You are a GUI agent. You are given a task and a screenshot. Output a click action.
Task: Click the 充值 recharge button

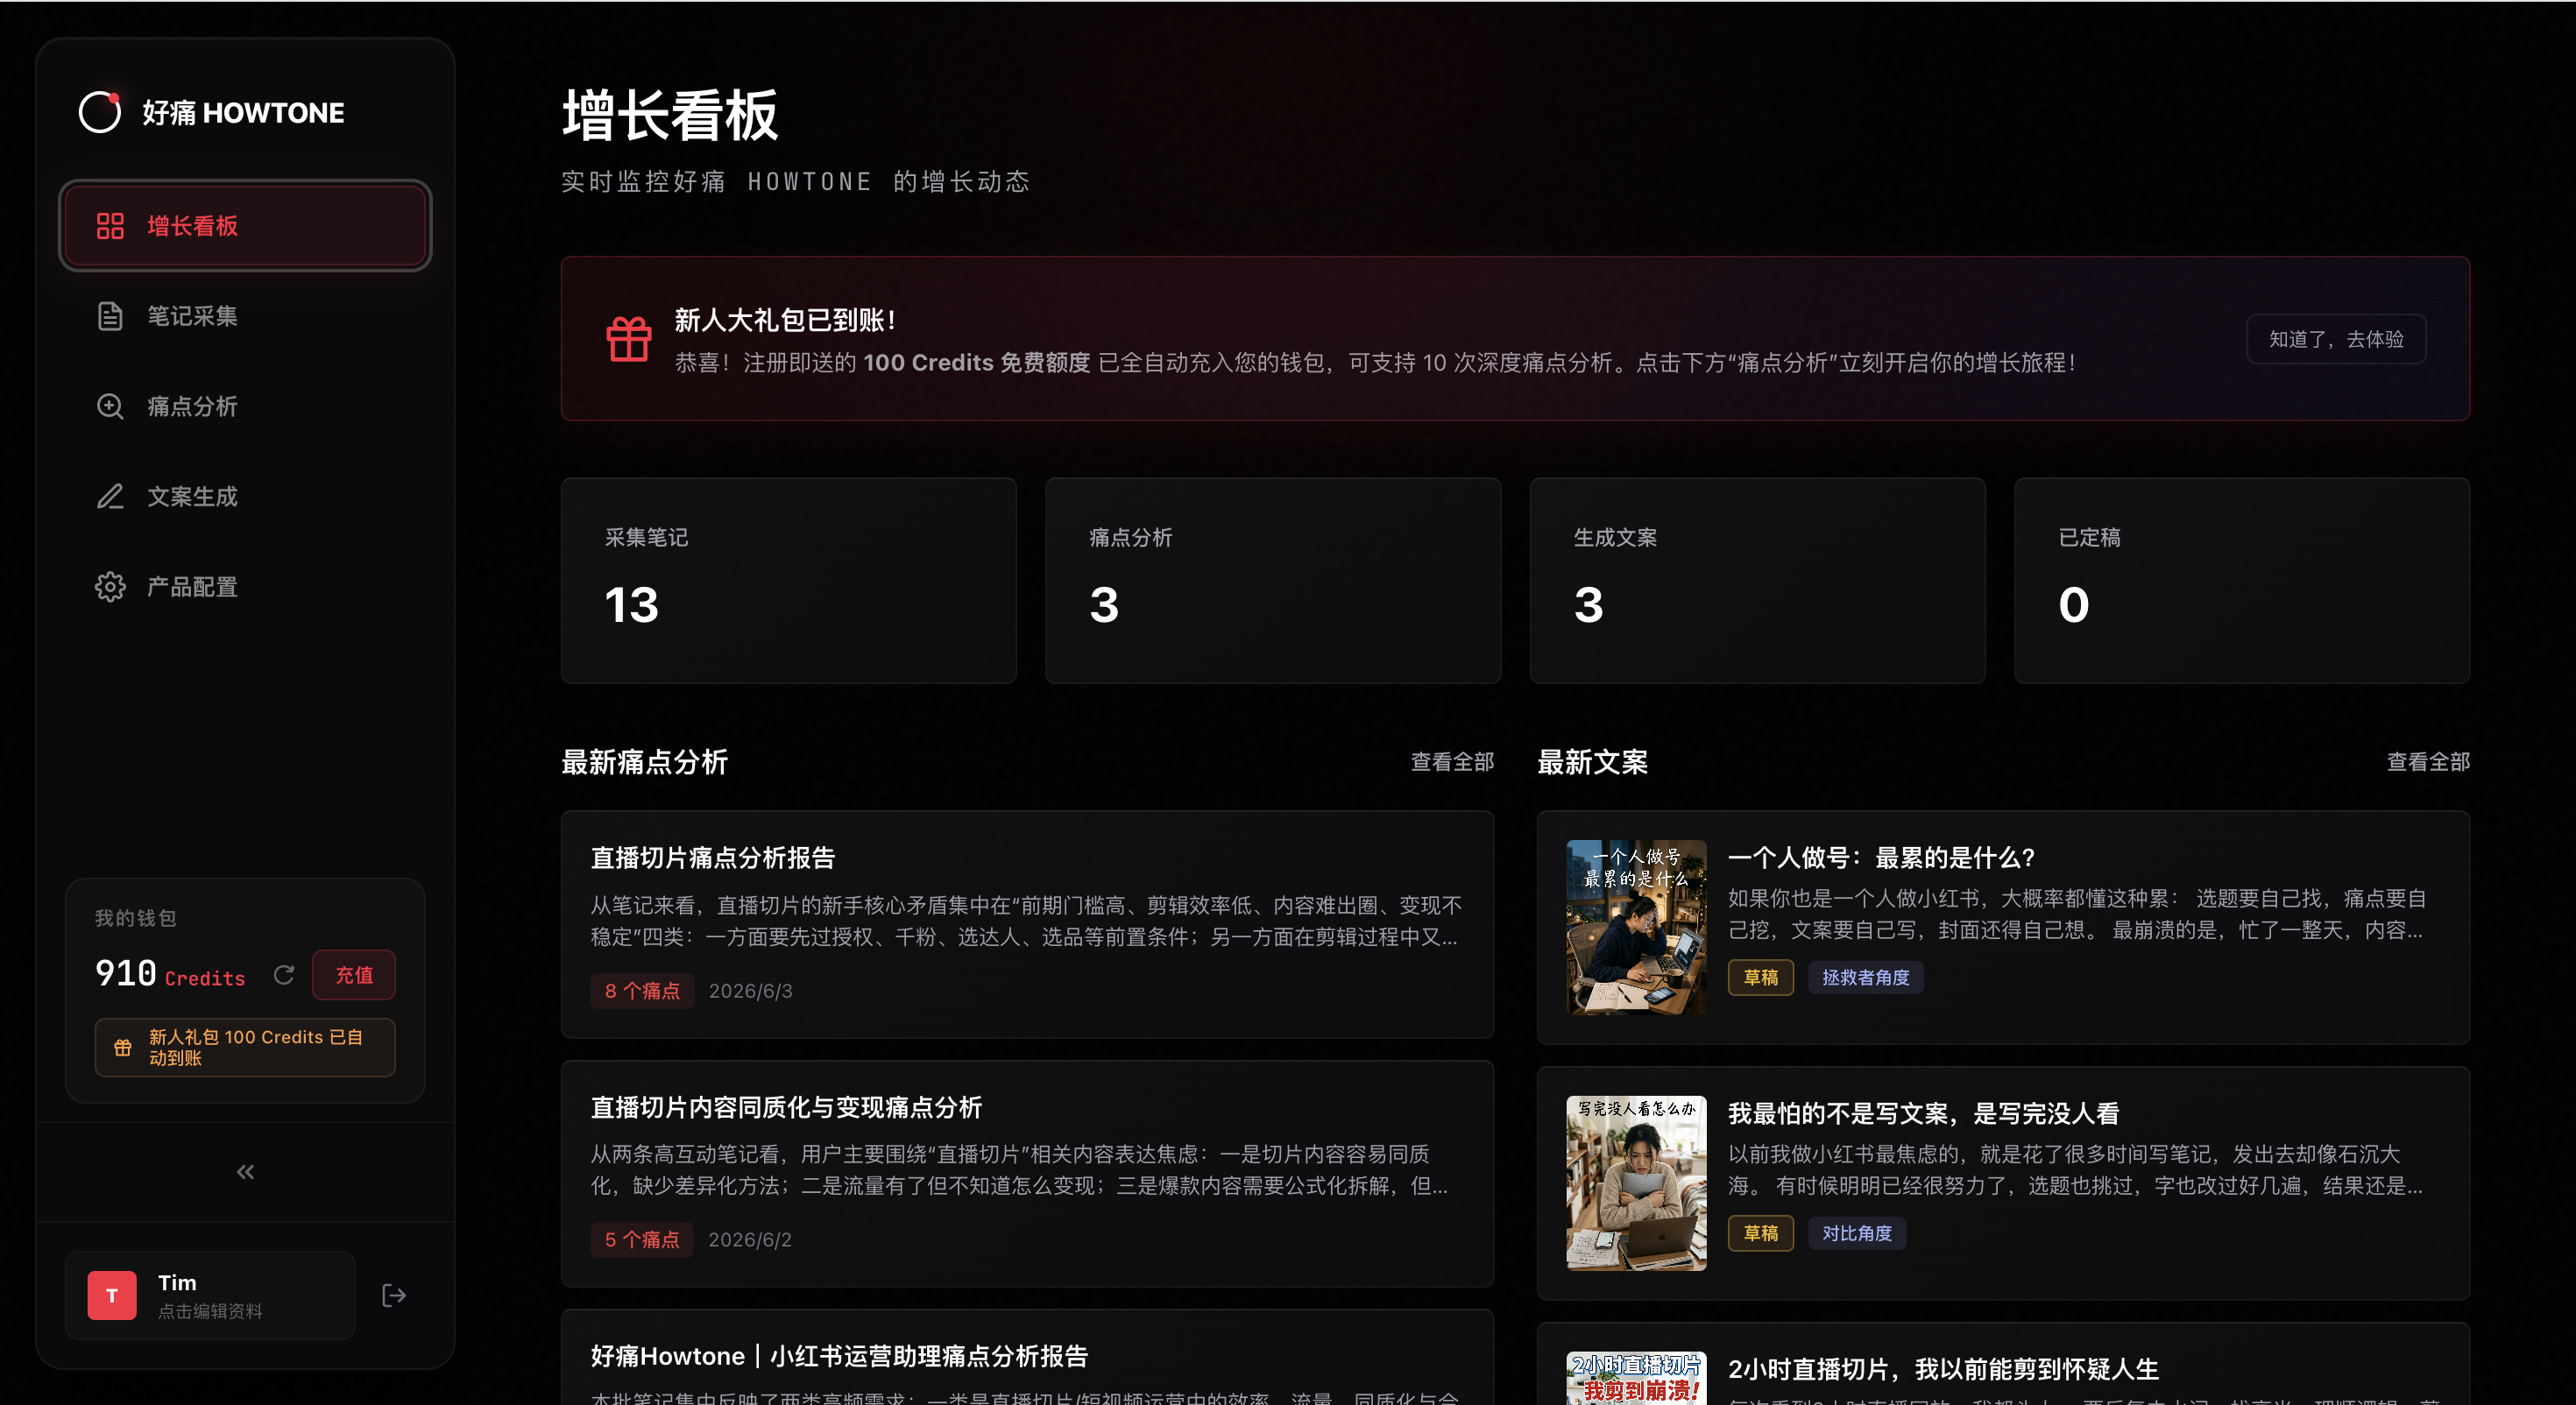354,974
